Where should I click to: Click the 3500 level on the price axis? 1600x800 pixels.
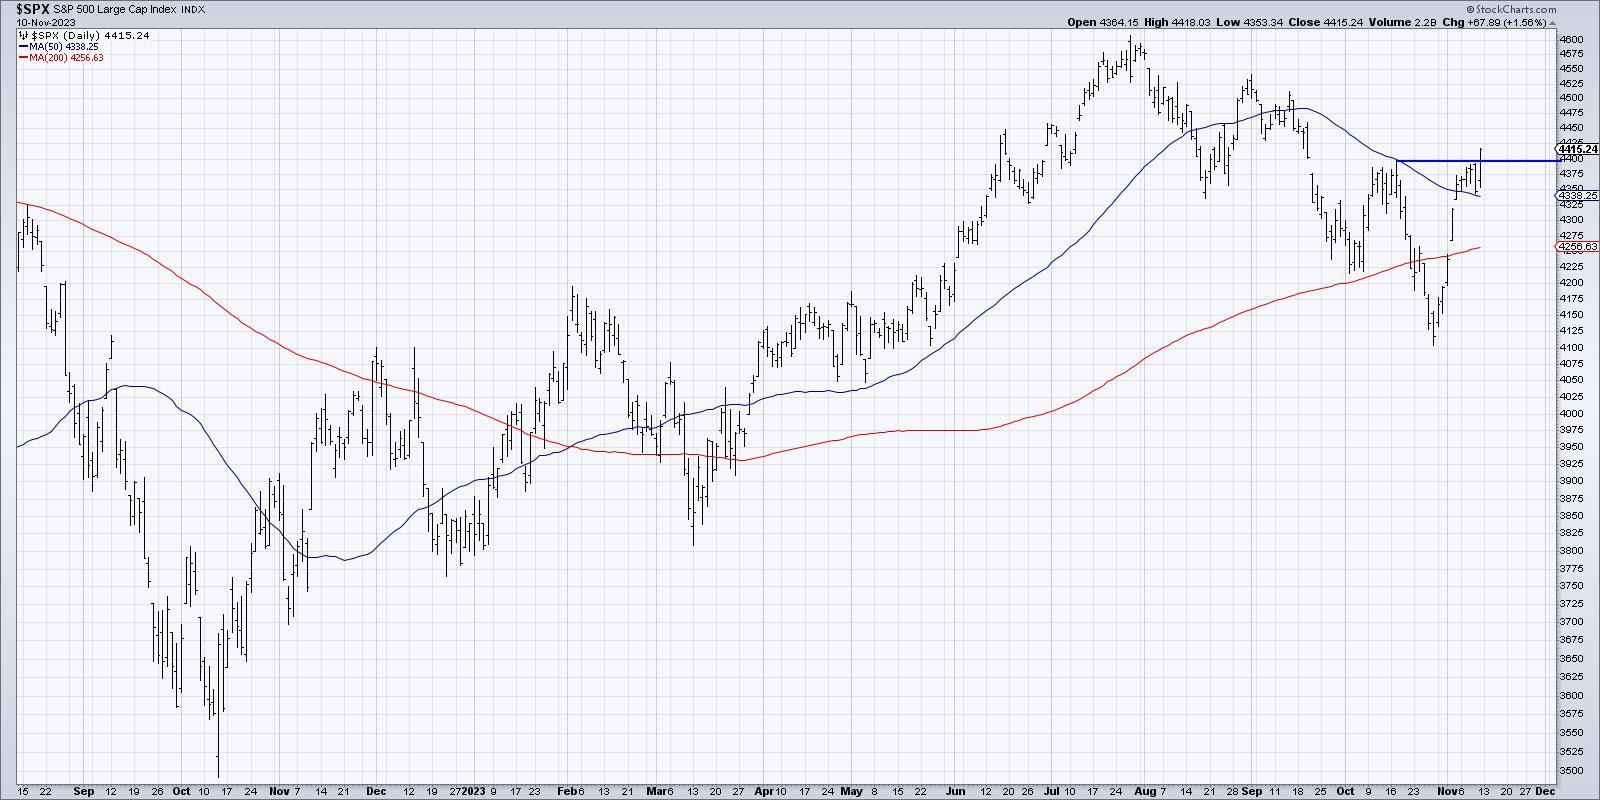click(1572, 771)
